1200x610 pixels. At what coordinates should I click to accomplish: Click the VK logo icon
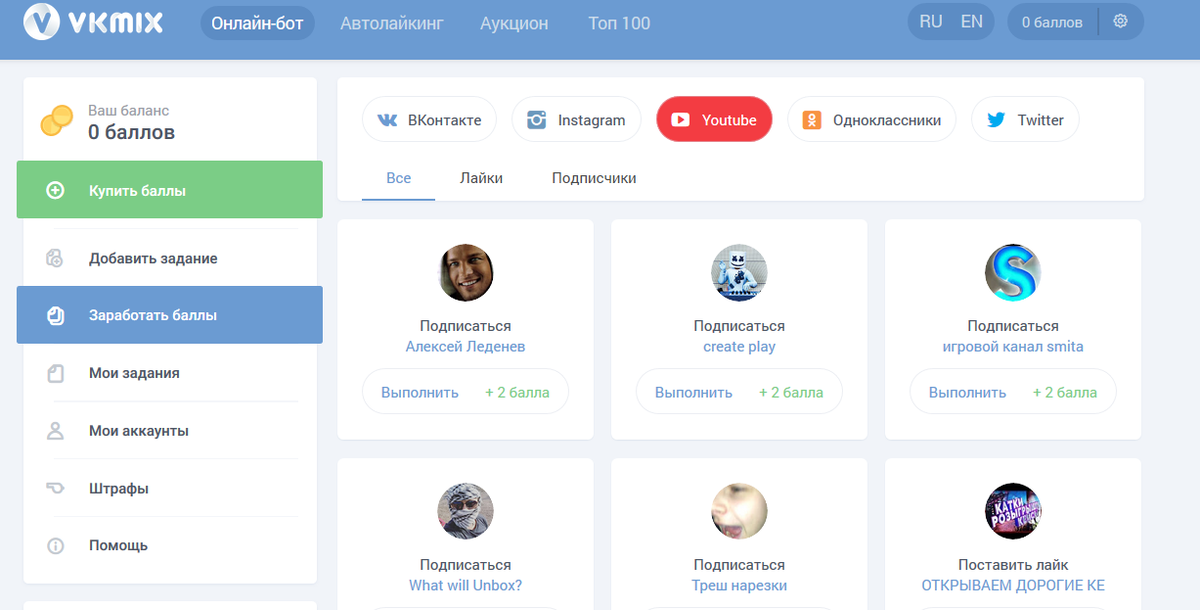point(387,120)
